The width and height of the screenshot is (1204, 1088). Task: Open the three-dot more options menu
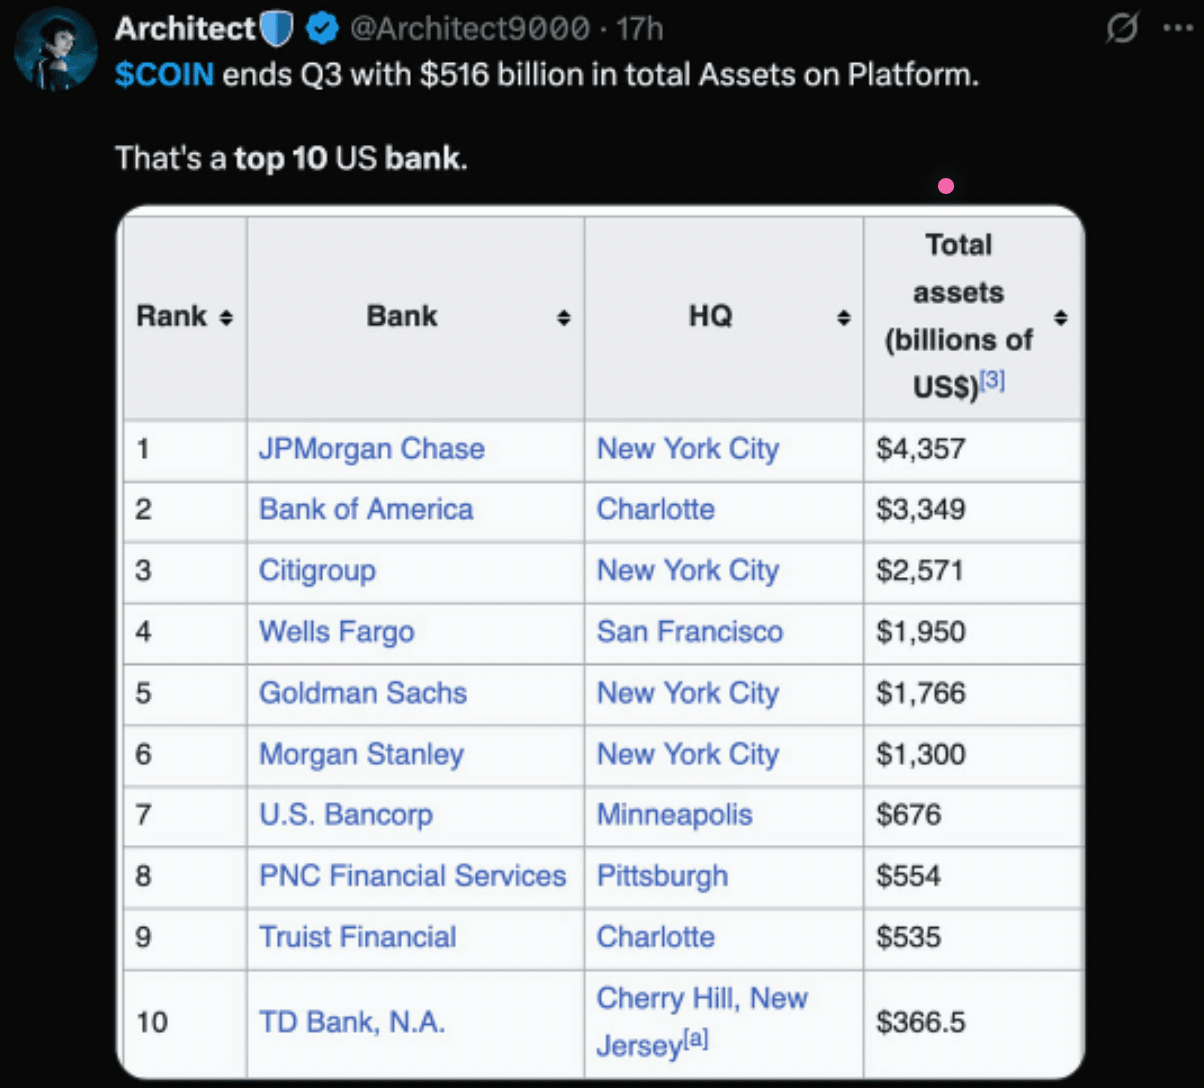(x=1178, y=30)
